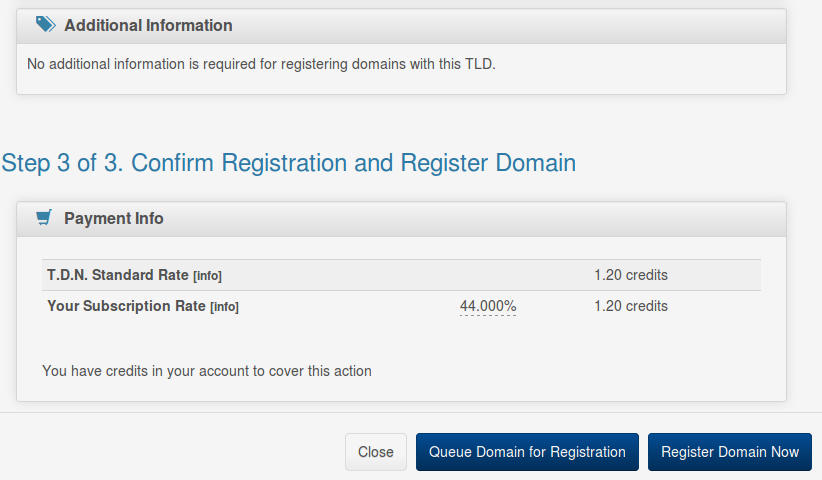Click the T.D.N. Standard Rate label
822x480 pixels.
[118, 275]
